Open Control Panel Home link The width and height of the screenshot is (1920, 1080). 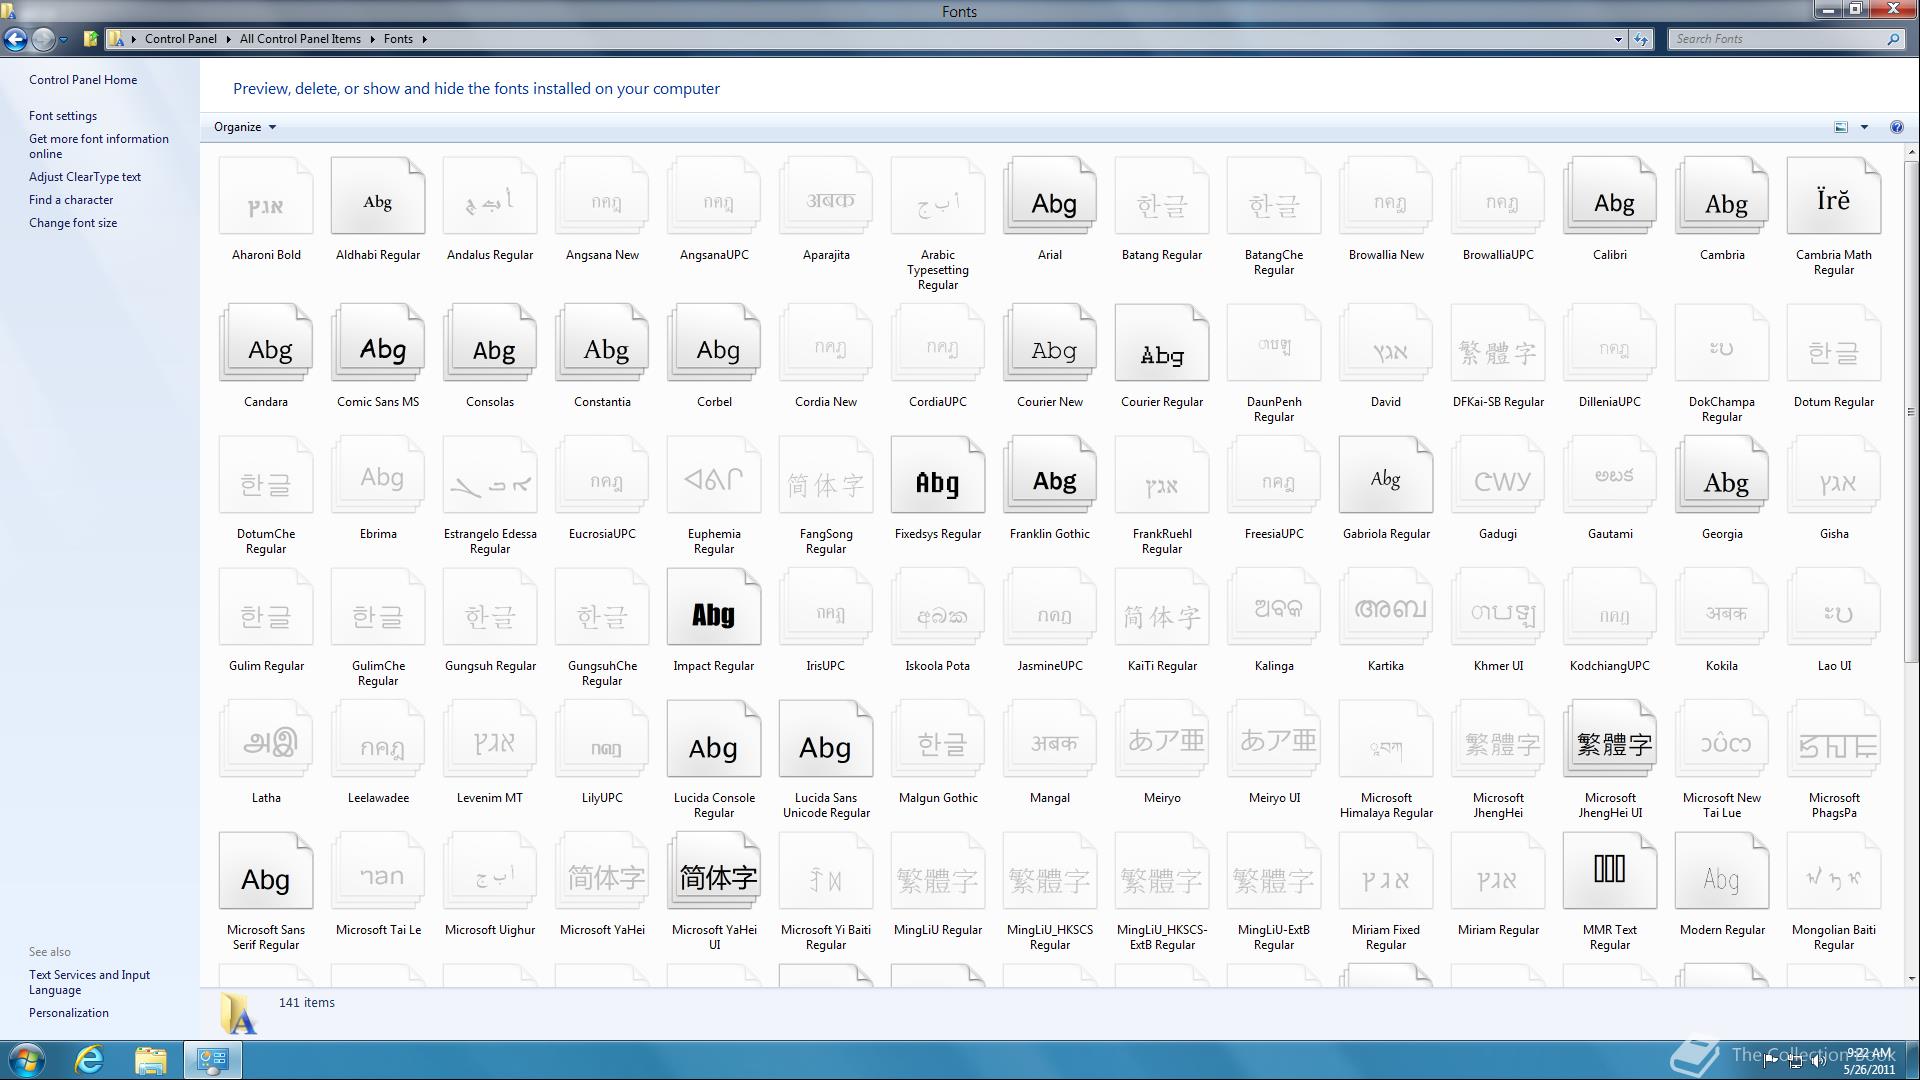[83, 80]
